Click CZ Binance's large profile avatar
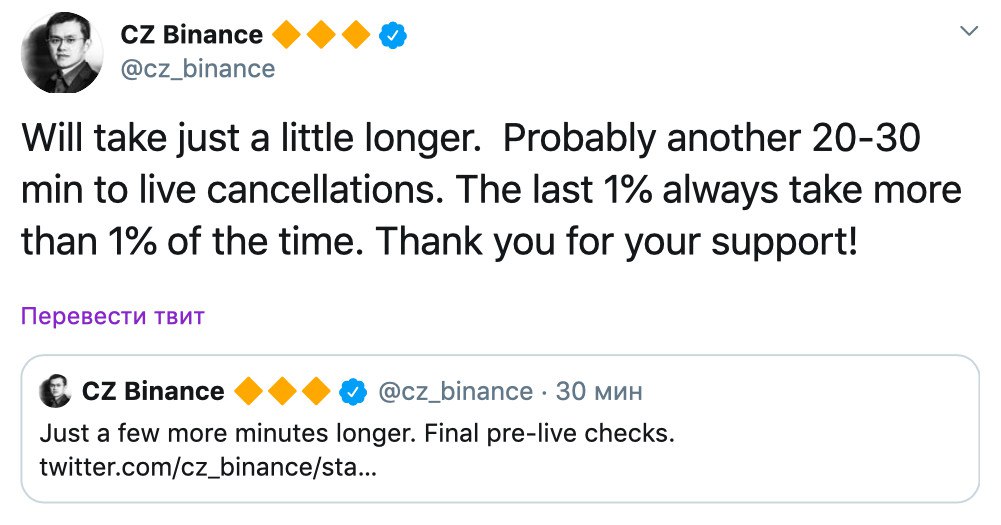Image resolution: width=1001 pixels, height=525 pixels. click(x=61, y=53)
